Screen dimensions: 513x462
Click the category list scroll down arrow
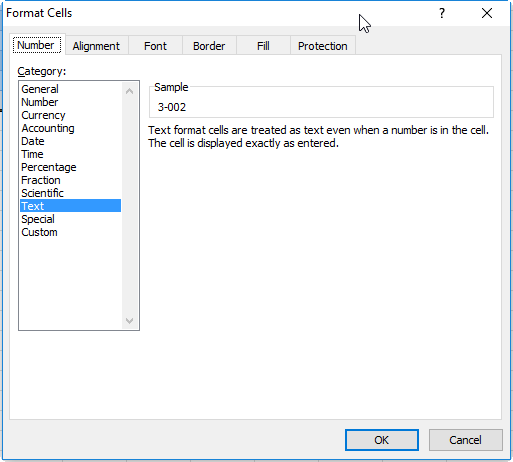(x=130, y=321)
